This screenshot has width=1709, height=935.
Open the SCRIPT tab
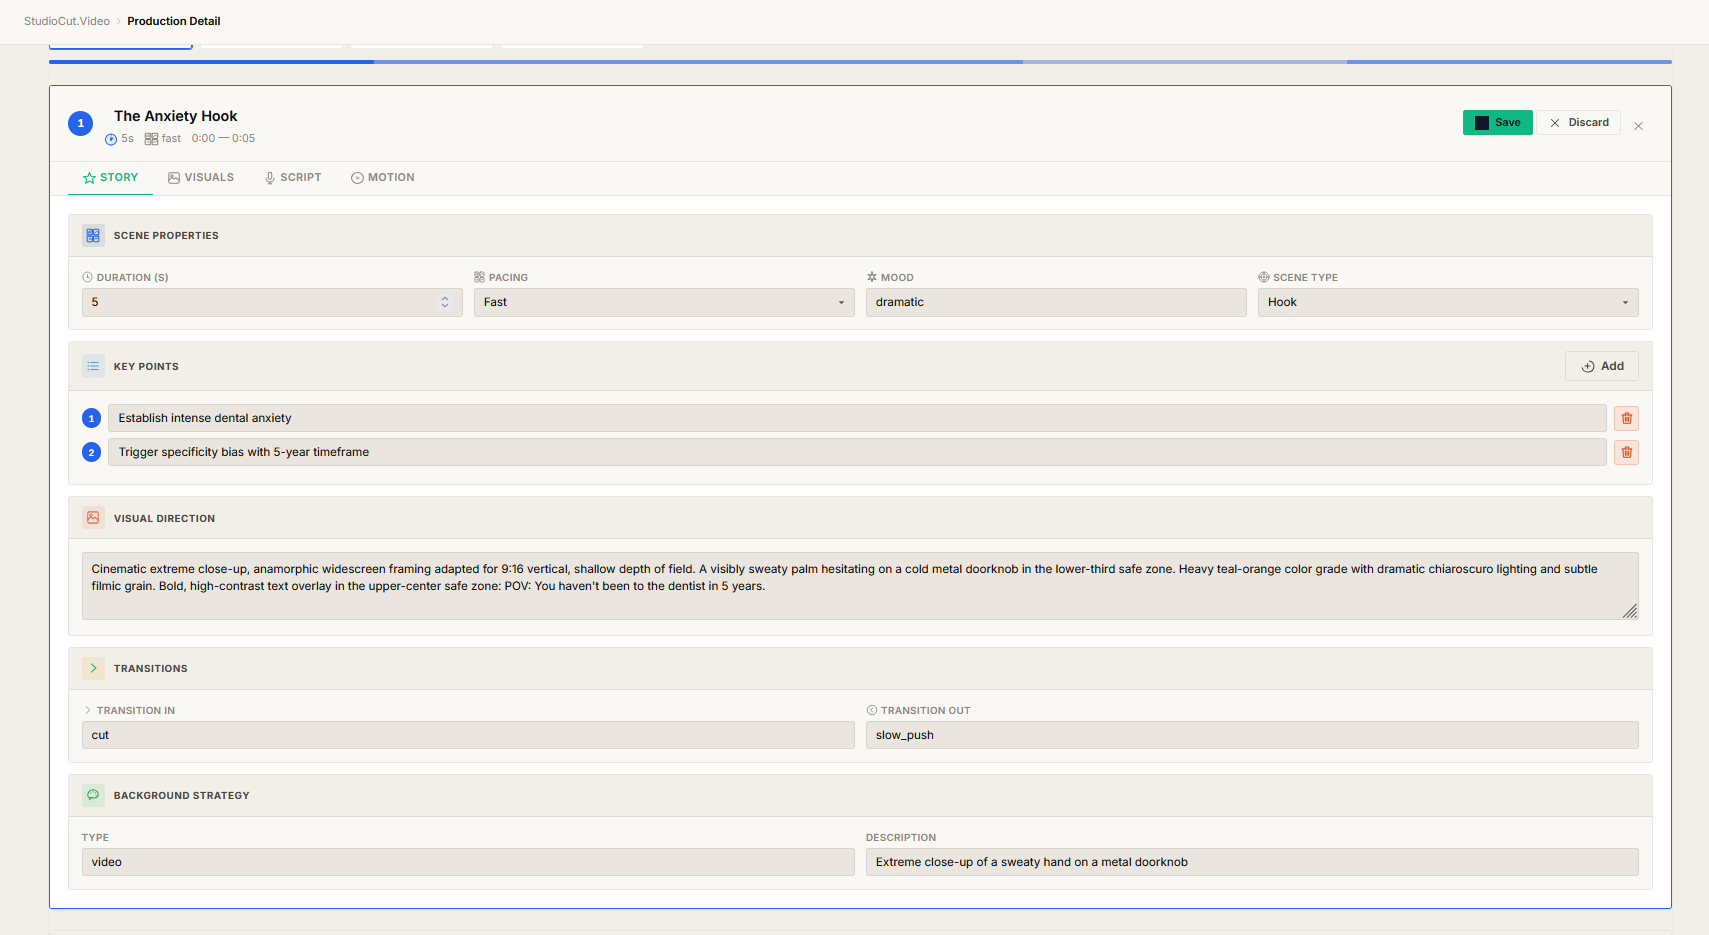pyautogui.click(x=293, y=178)
